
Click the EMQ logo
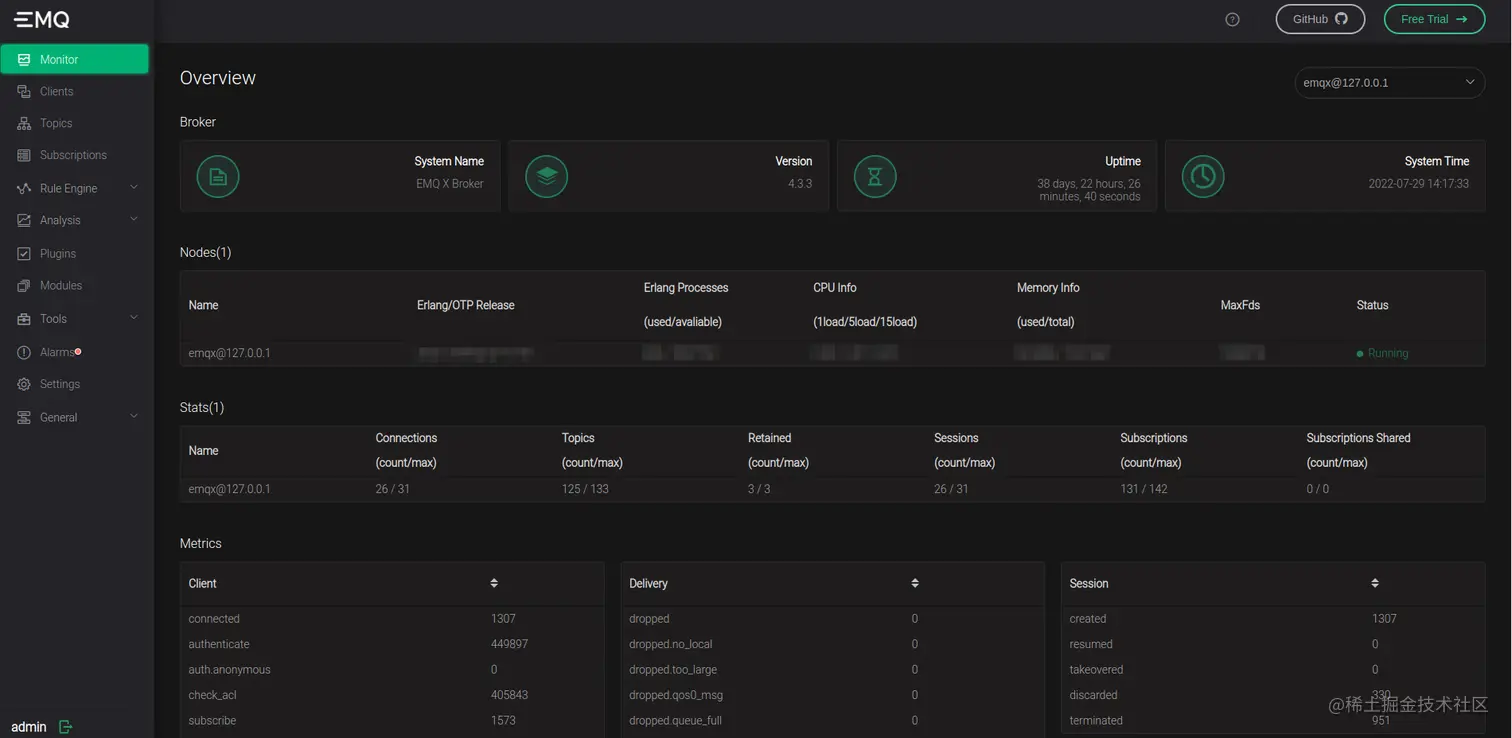pyautogui.click(x=41, y=19)
